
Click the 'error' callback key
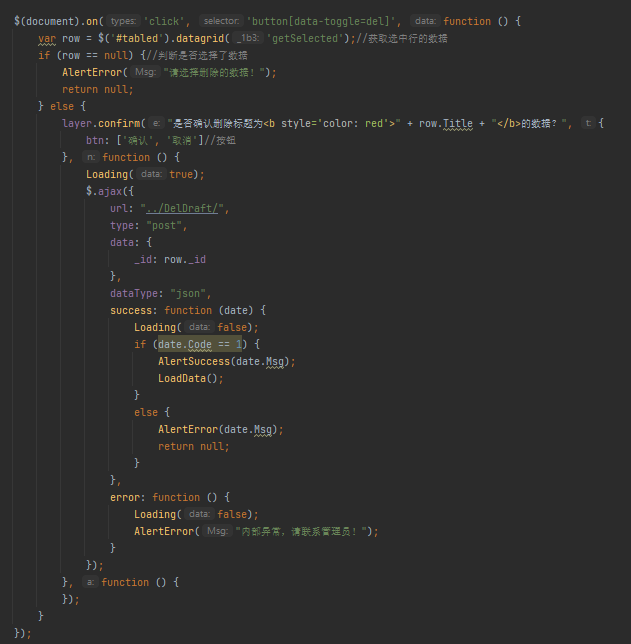tap(125, 497)
